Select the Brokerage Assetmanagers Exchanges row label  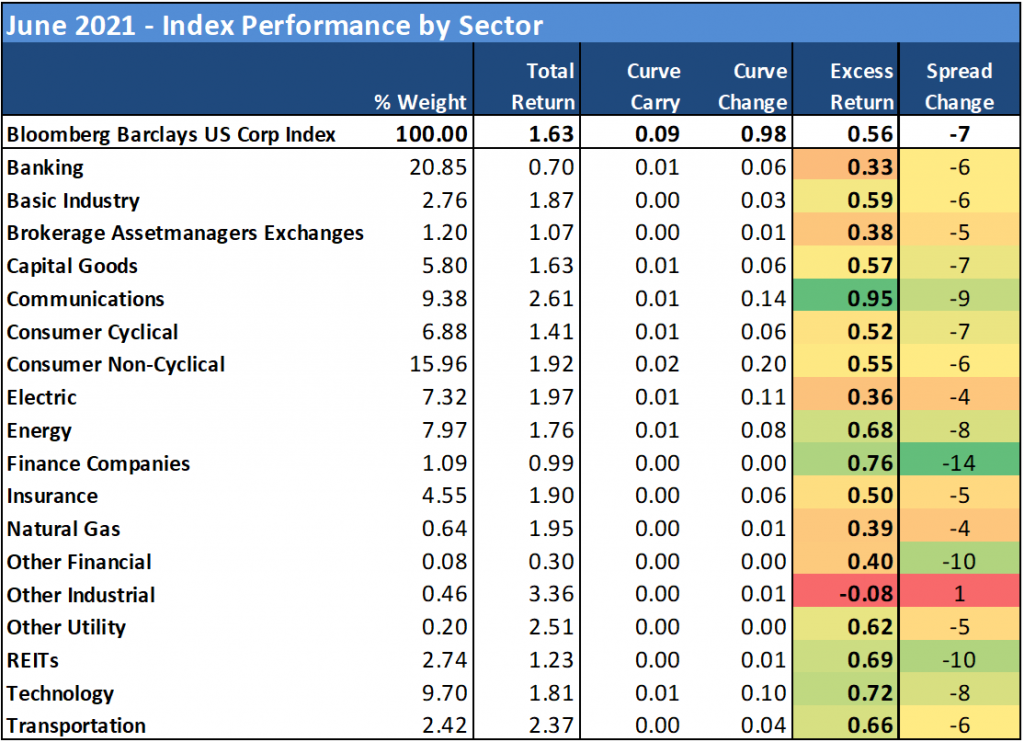pyautogui.click(x=185, y=233)
